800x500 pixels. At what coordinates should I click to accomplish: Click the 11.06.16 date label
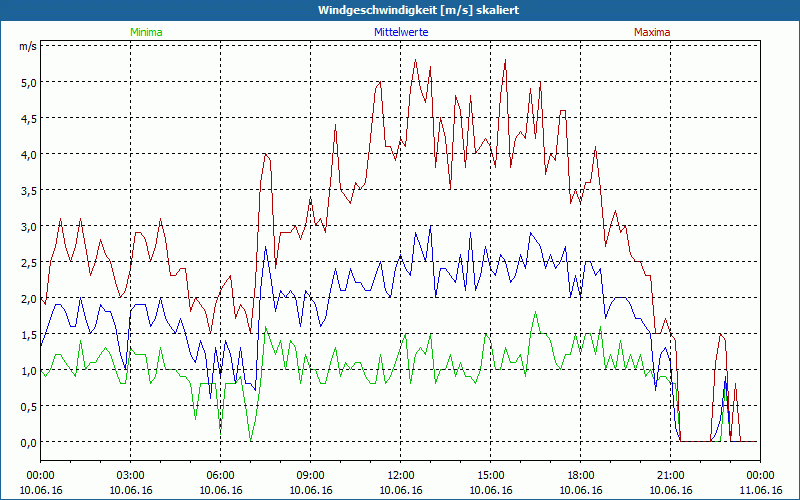(x=760, y=490)
